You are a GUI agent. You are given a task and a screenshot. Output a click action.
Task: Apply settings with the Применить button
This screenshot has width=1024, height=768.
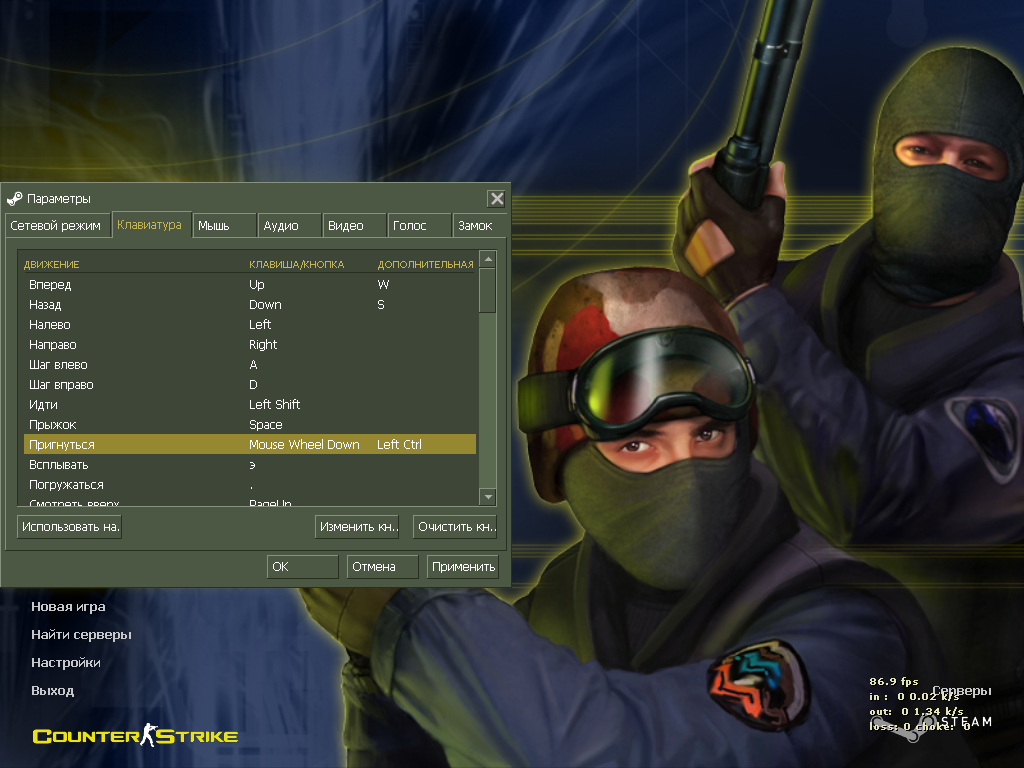pyautogui.click(x=462, y=566)
